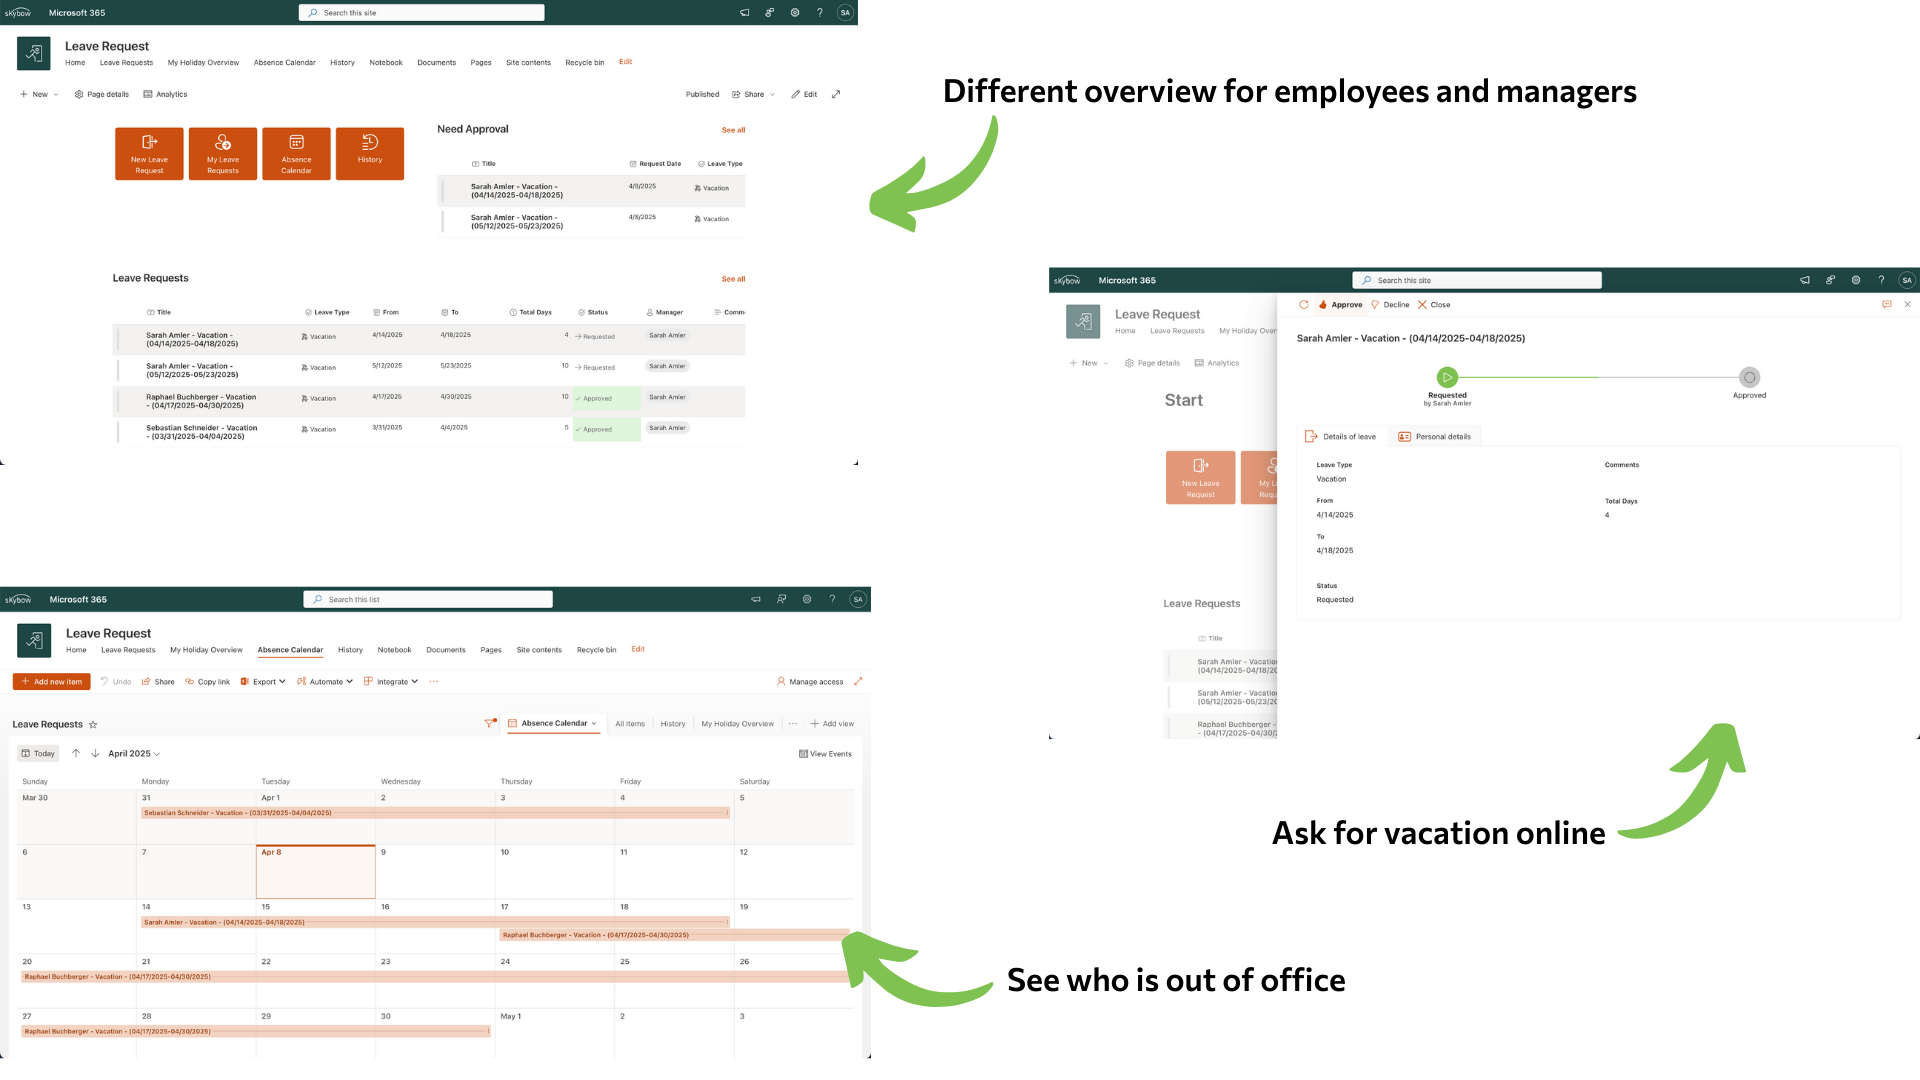Image resolution: width=1920 pixels, height=1080 pixels.
Task: Click the Add new item button
Action: [52, 682]
